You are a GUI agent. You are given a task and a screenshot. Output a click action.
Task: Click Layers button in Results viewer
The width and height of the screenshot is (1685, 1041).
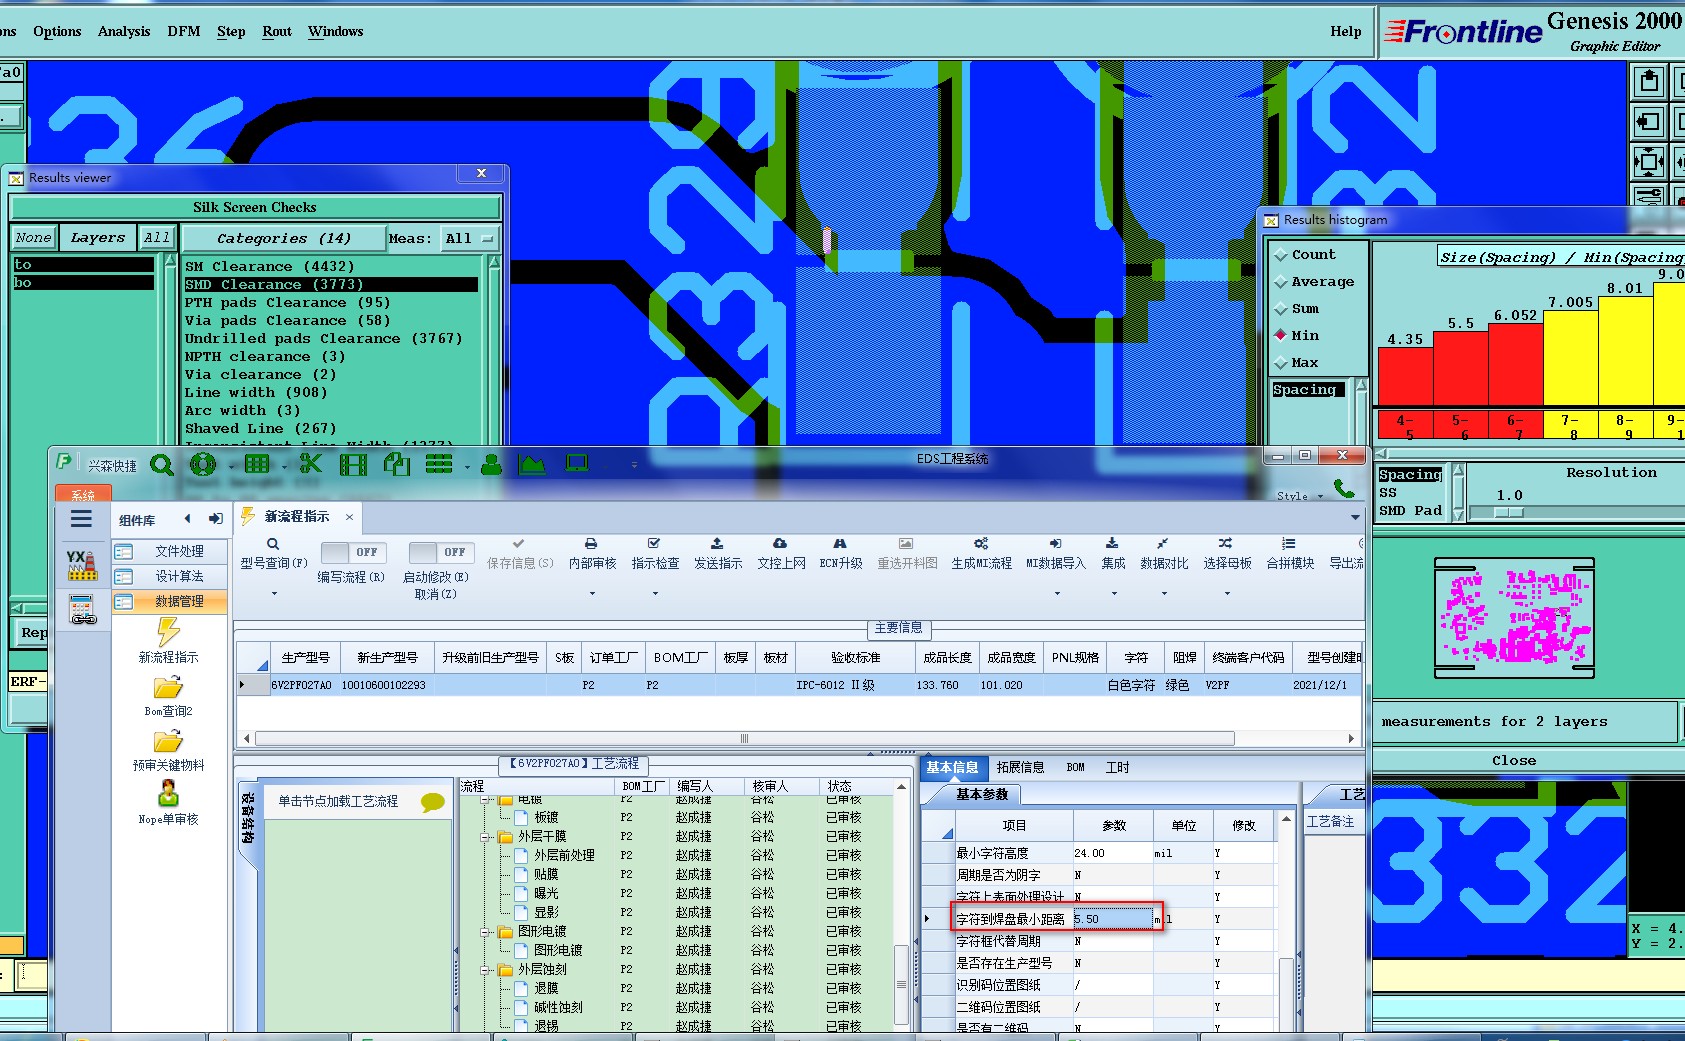pyautogui.click(x=97, y=238)
